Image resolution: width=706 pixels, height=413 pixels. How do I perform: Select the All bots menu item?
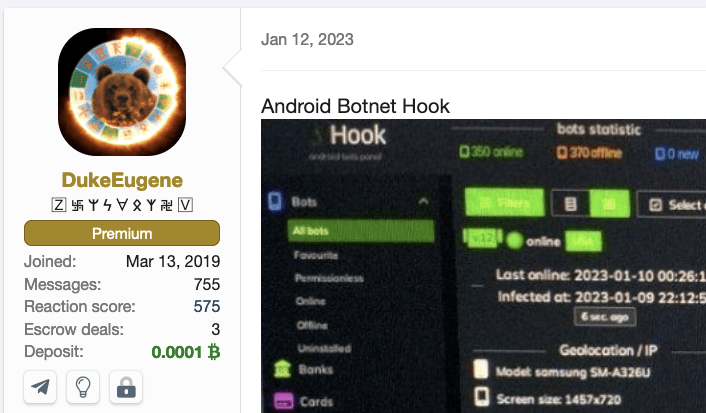[x=361, y=231]
